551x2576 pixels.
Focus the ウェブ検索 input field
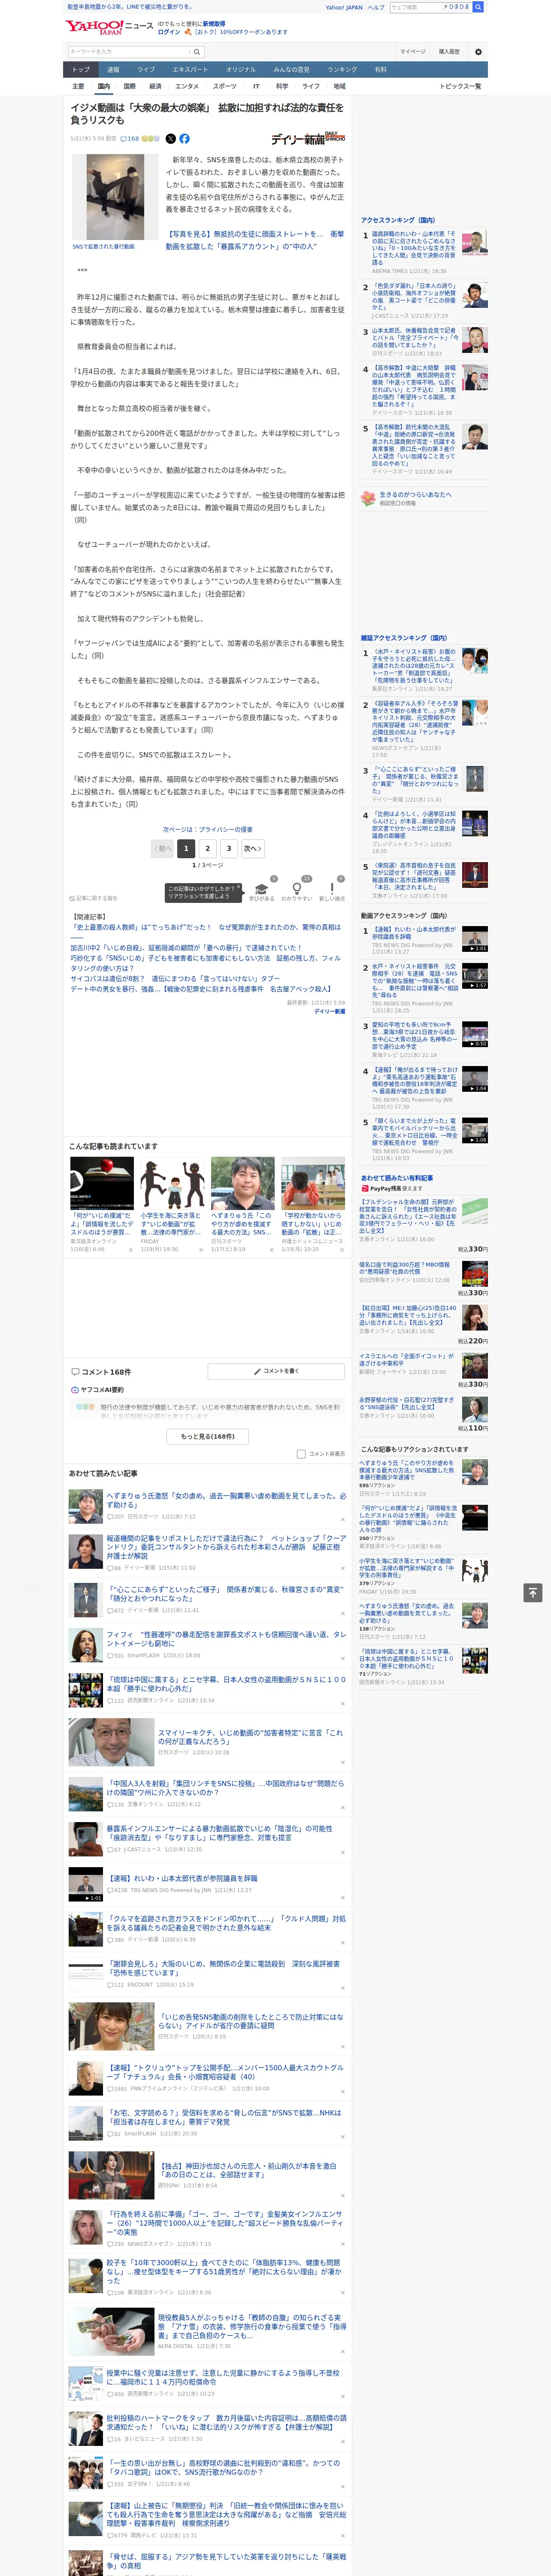coord(416,7)
